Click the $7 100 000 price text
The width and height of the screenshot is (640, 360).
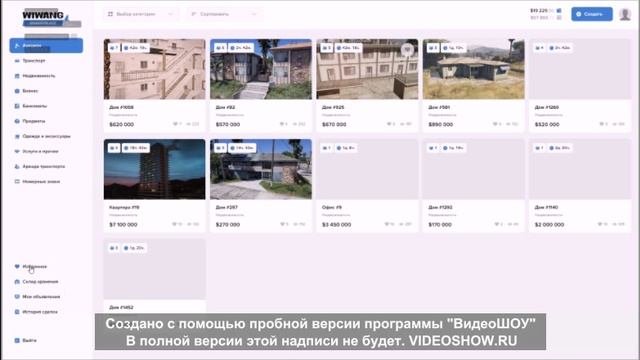[x=123, y=224]
